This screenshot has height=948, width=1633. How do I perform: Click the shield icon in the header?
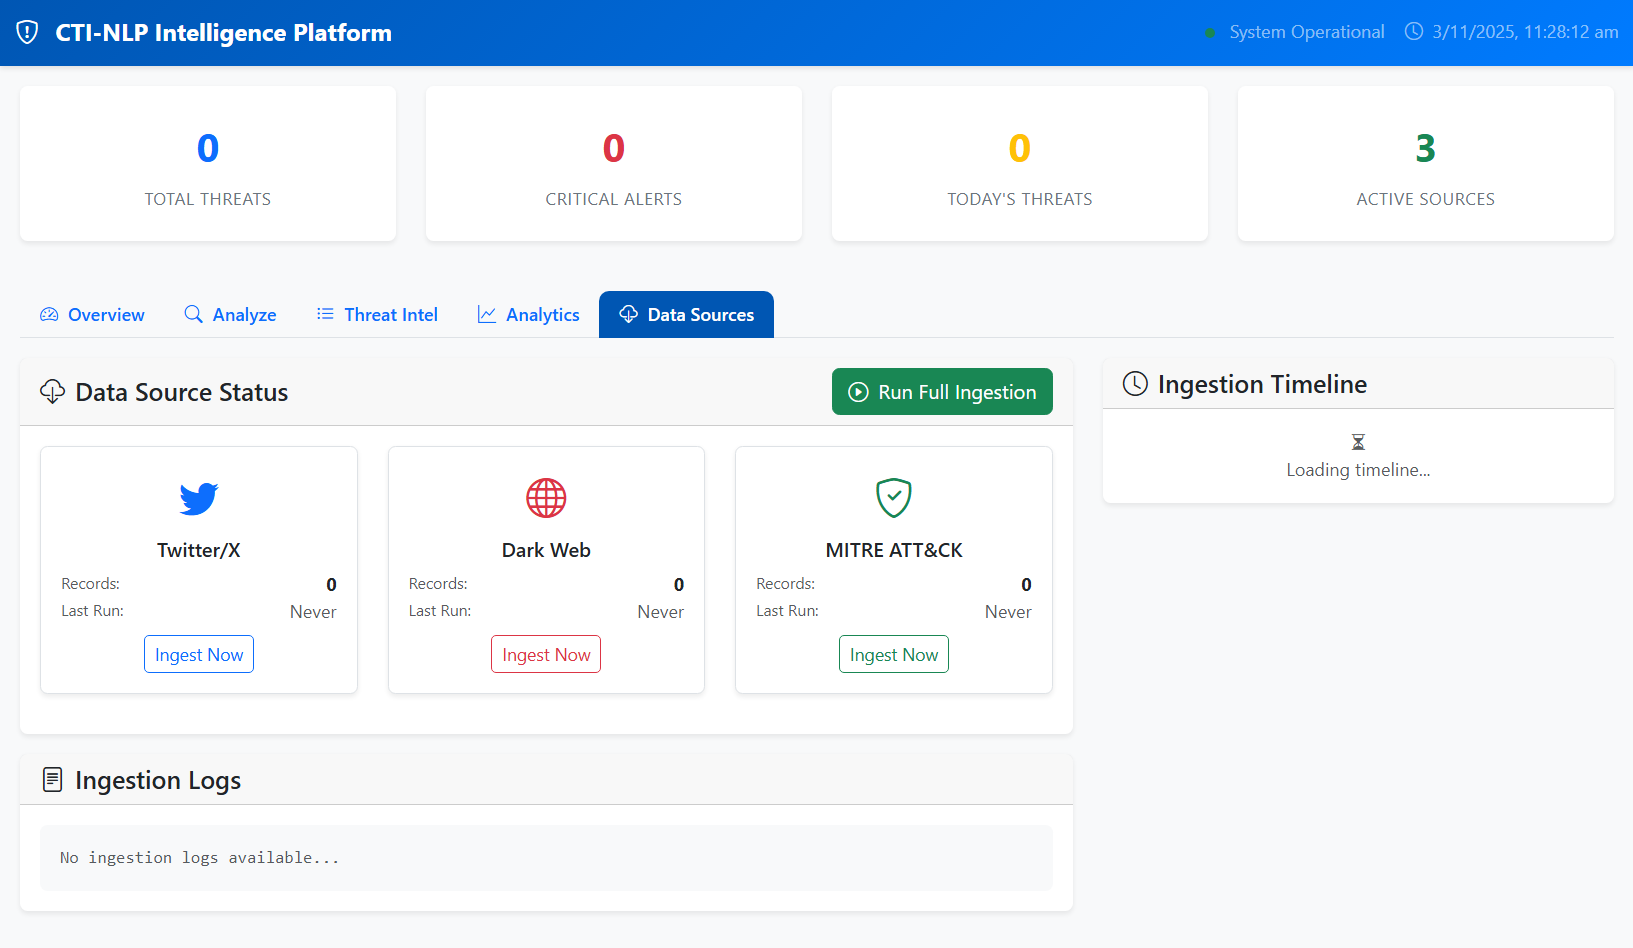pos(27,31)
